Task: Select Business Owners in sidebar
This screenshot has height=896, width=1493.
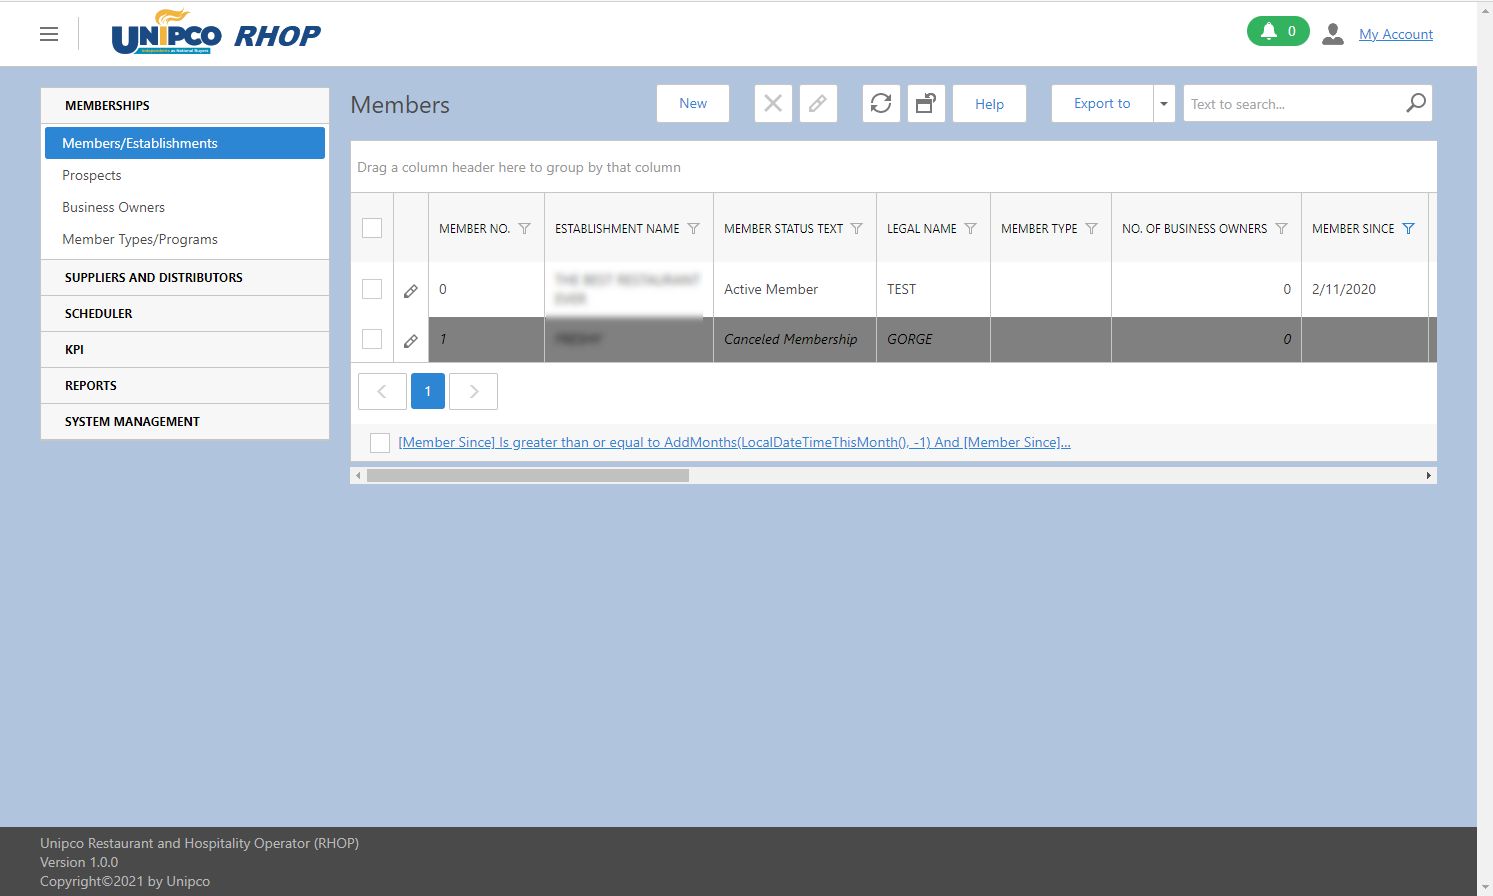Action: 114,207
